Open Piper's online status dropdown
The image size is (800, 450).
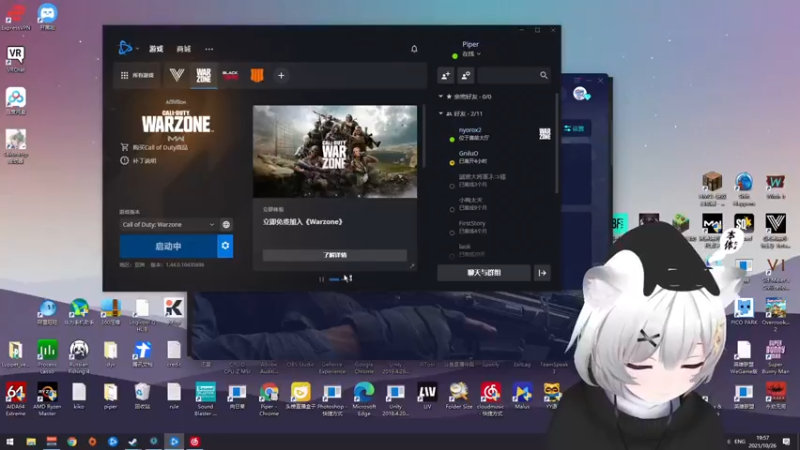pos(471,54)
